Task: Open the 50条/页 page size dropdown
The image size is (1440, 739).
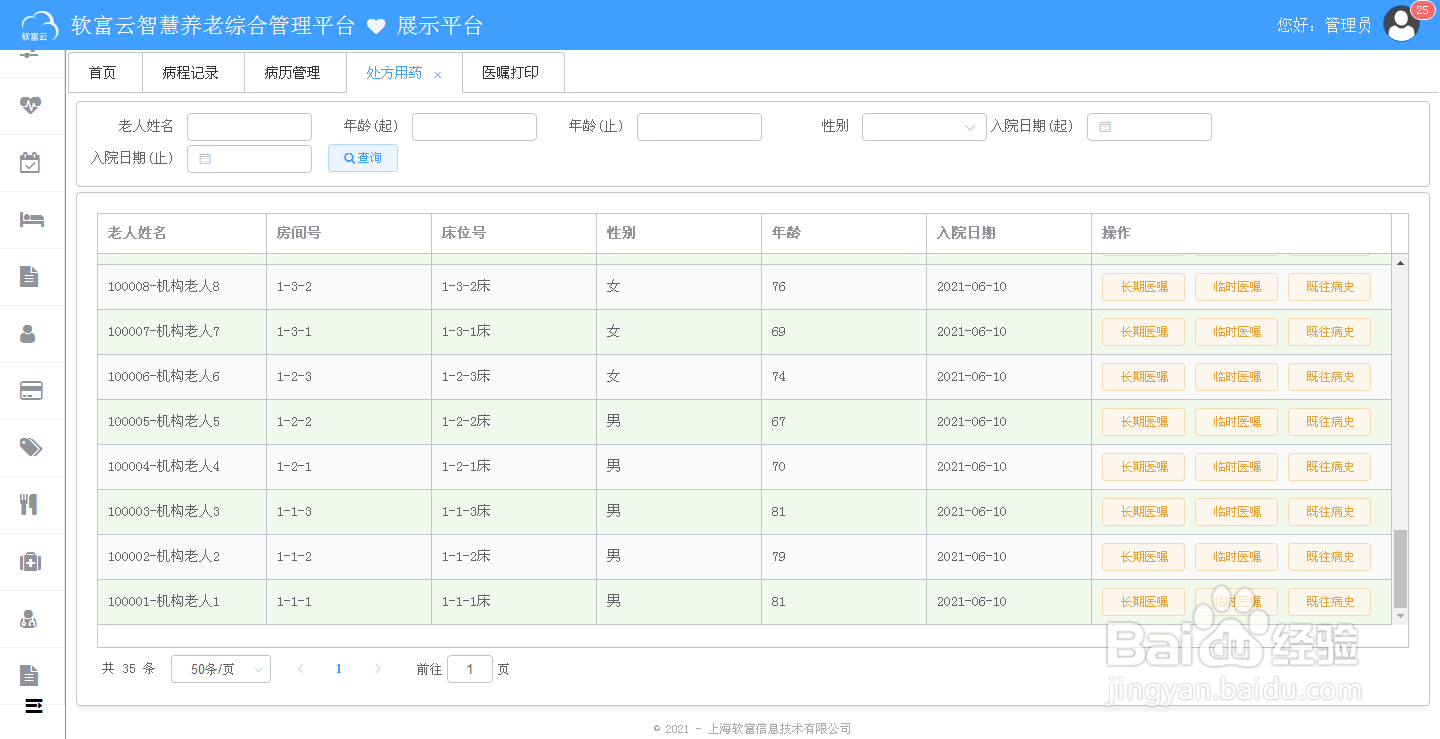Action: coord(221,669)
